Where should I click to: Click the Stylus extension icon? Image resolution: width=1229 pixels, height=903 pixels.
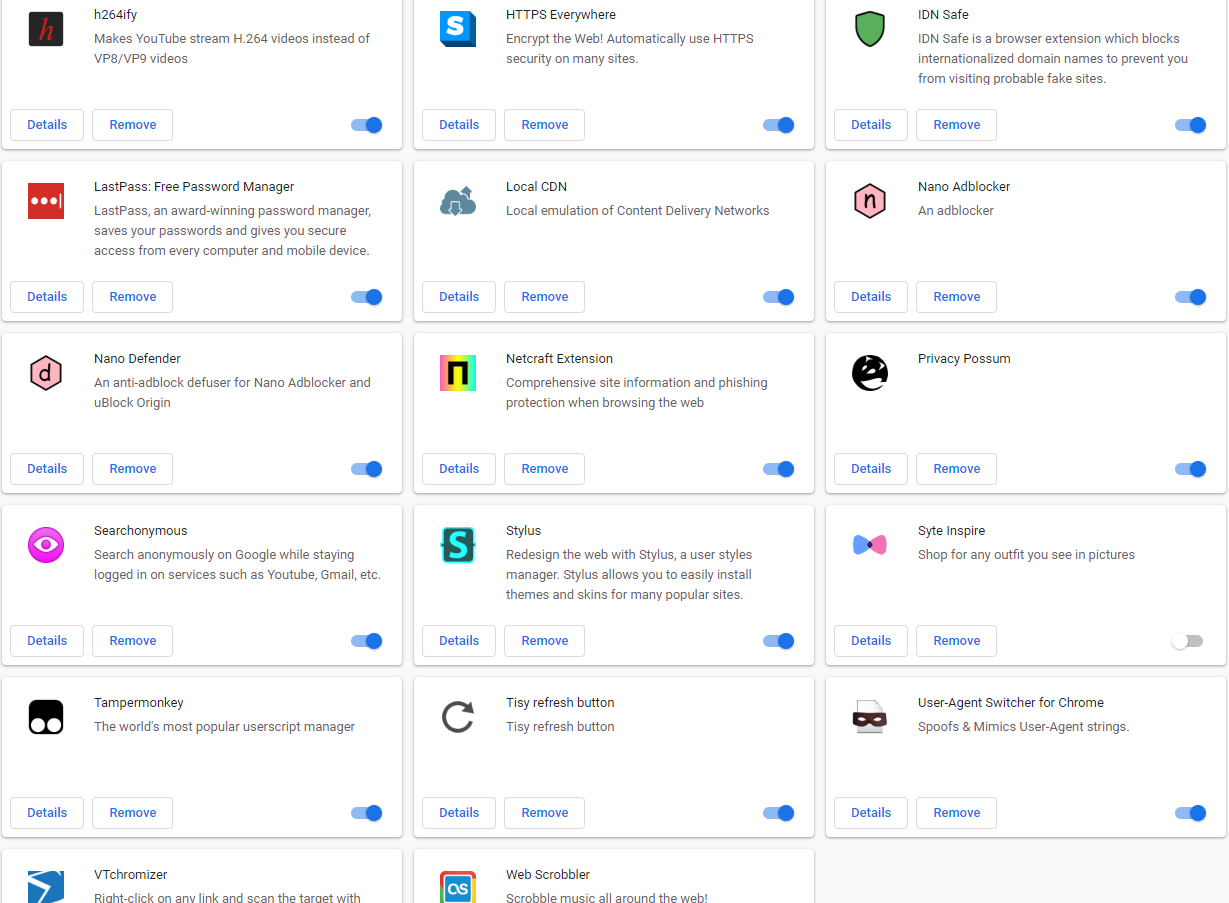click(x=458, y=546)
